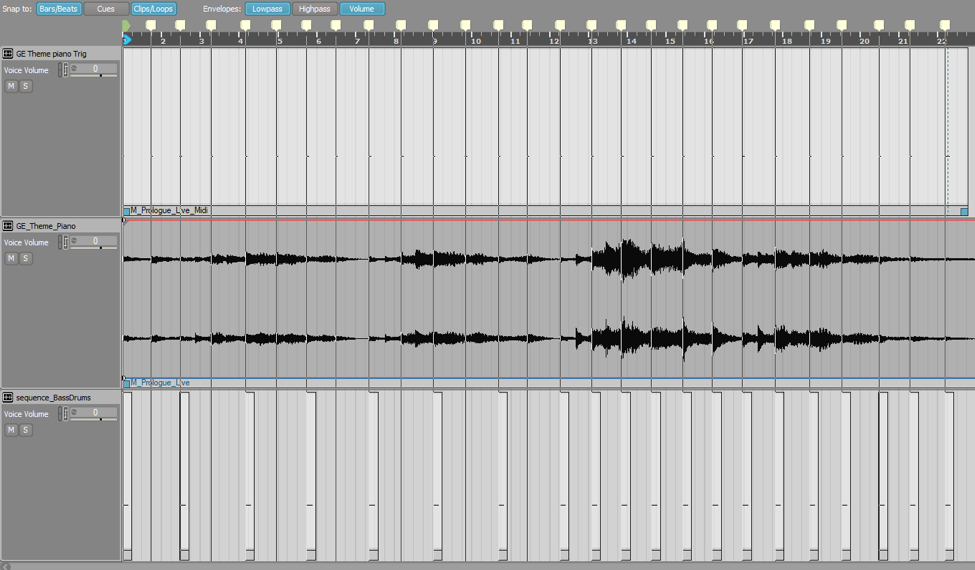
Task: Select the yellow cue above bar 13
Action: click(x=591, y=25)
